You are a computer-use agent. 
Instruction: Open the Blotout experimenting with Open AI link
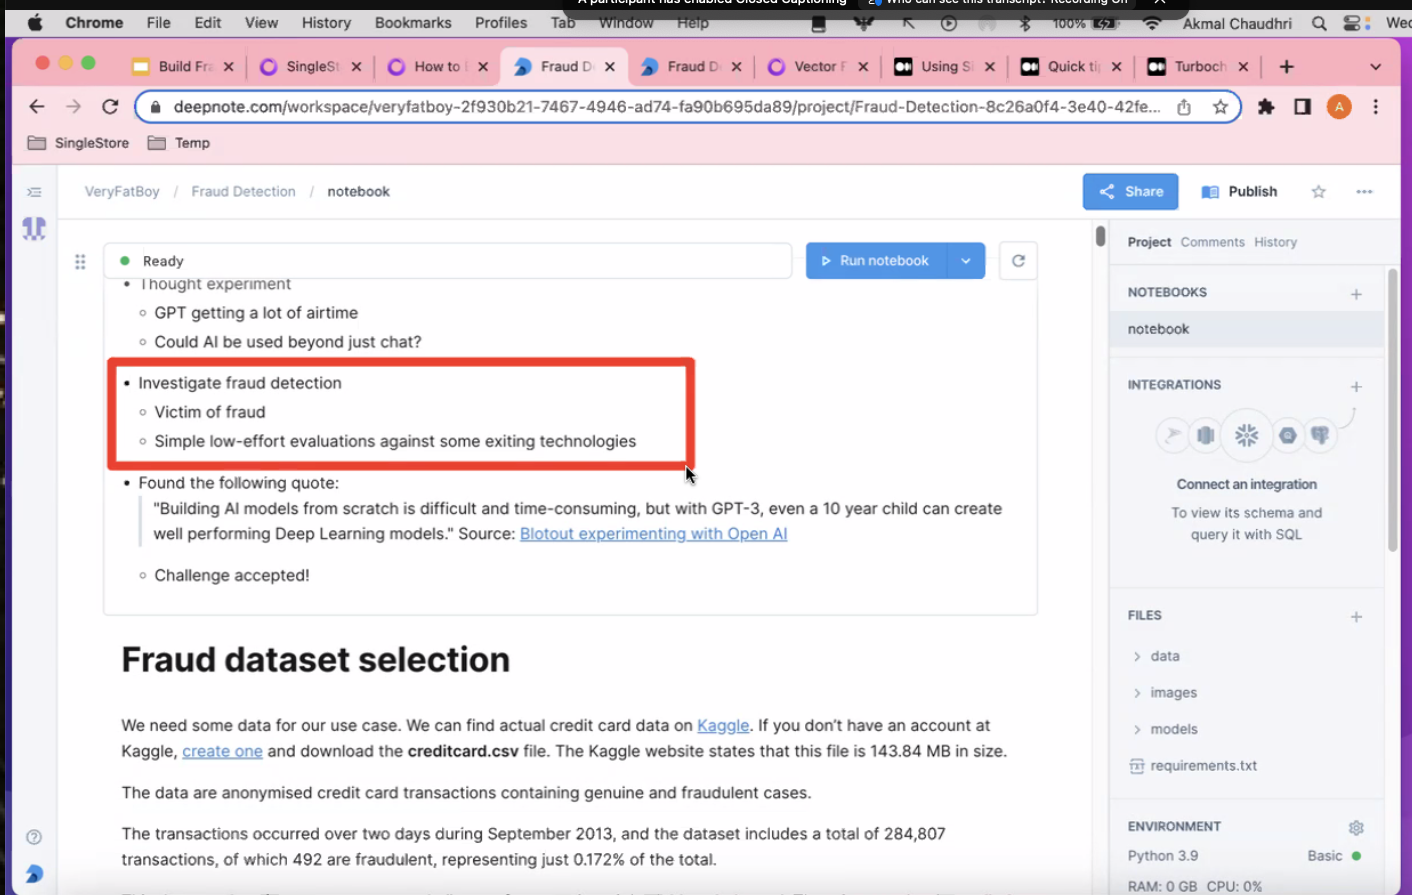point(653,534)
